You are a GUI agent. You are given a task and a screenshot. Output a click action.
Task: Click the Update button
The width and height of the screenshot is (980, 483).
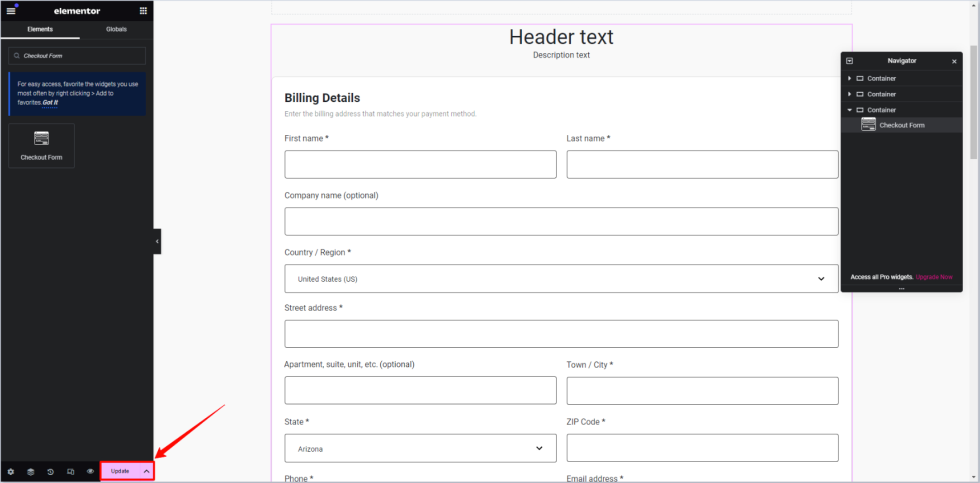pyautogui.click(x=120, y=471)
